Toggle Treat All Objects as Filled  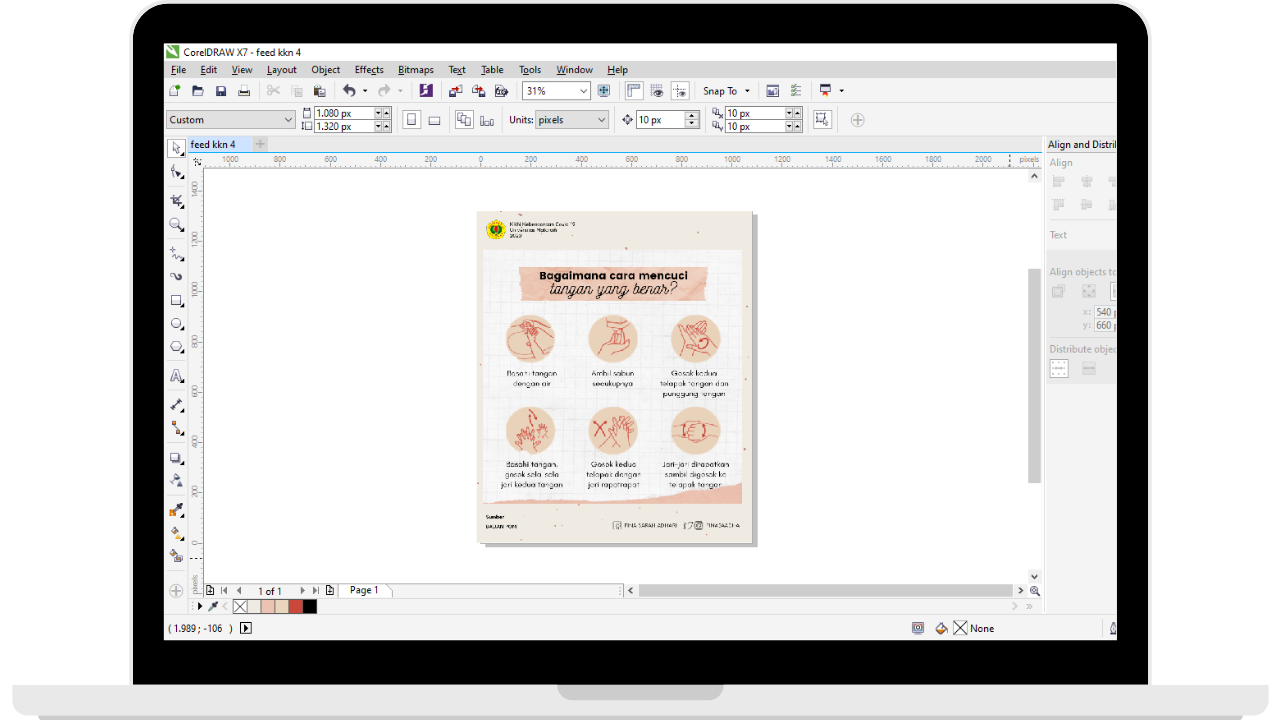pyautogui.click(x=822, y=120)
